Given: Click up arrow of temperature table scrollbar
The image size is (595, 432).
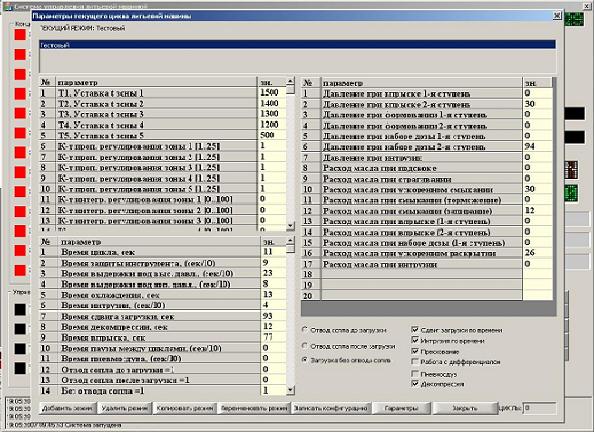Looking at the screenshot, I should 290,81.
